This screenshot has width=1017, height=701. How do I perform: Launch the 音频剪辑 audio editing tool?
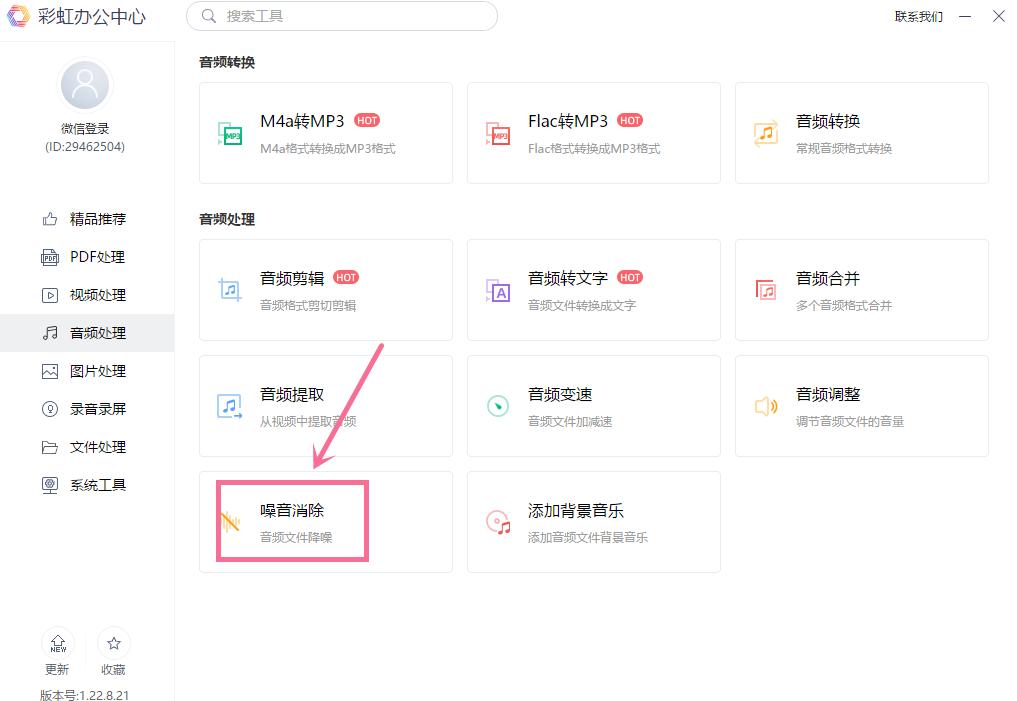click(x=325, y=289)
